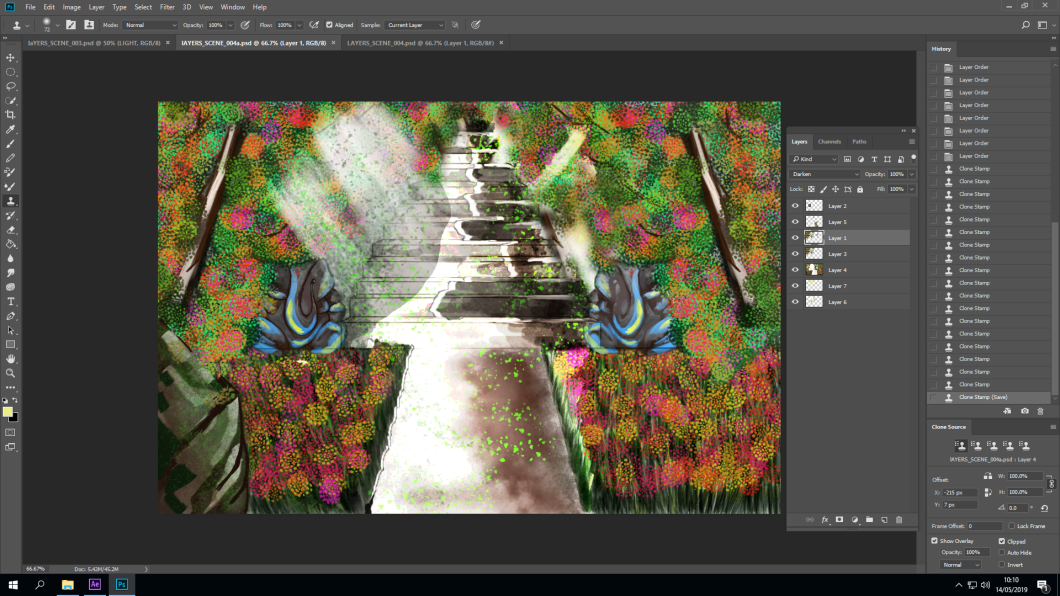Open the Sample Current Layer dropdown
1060x596 pixels.
click(415, 25)
